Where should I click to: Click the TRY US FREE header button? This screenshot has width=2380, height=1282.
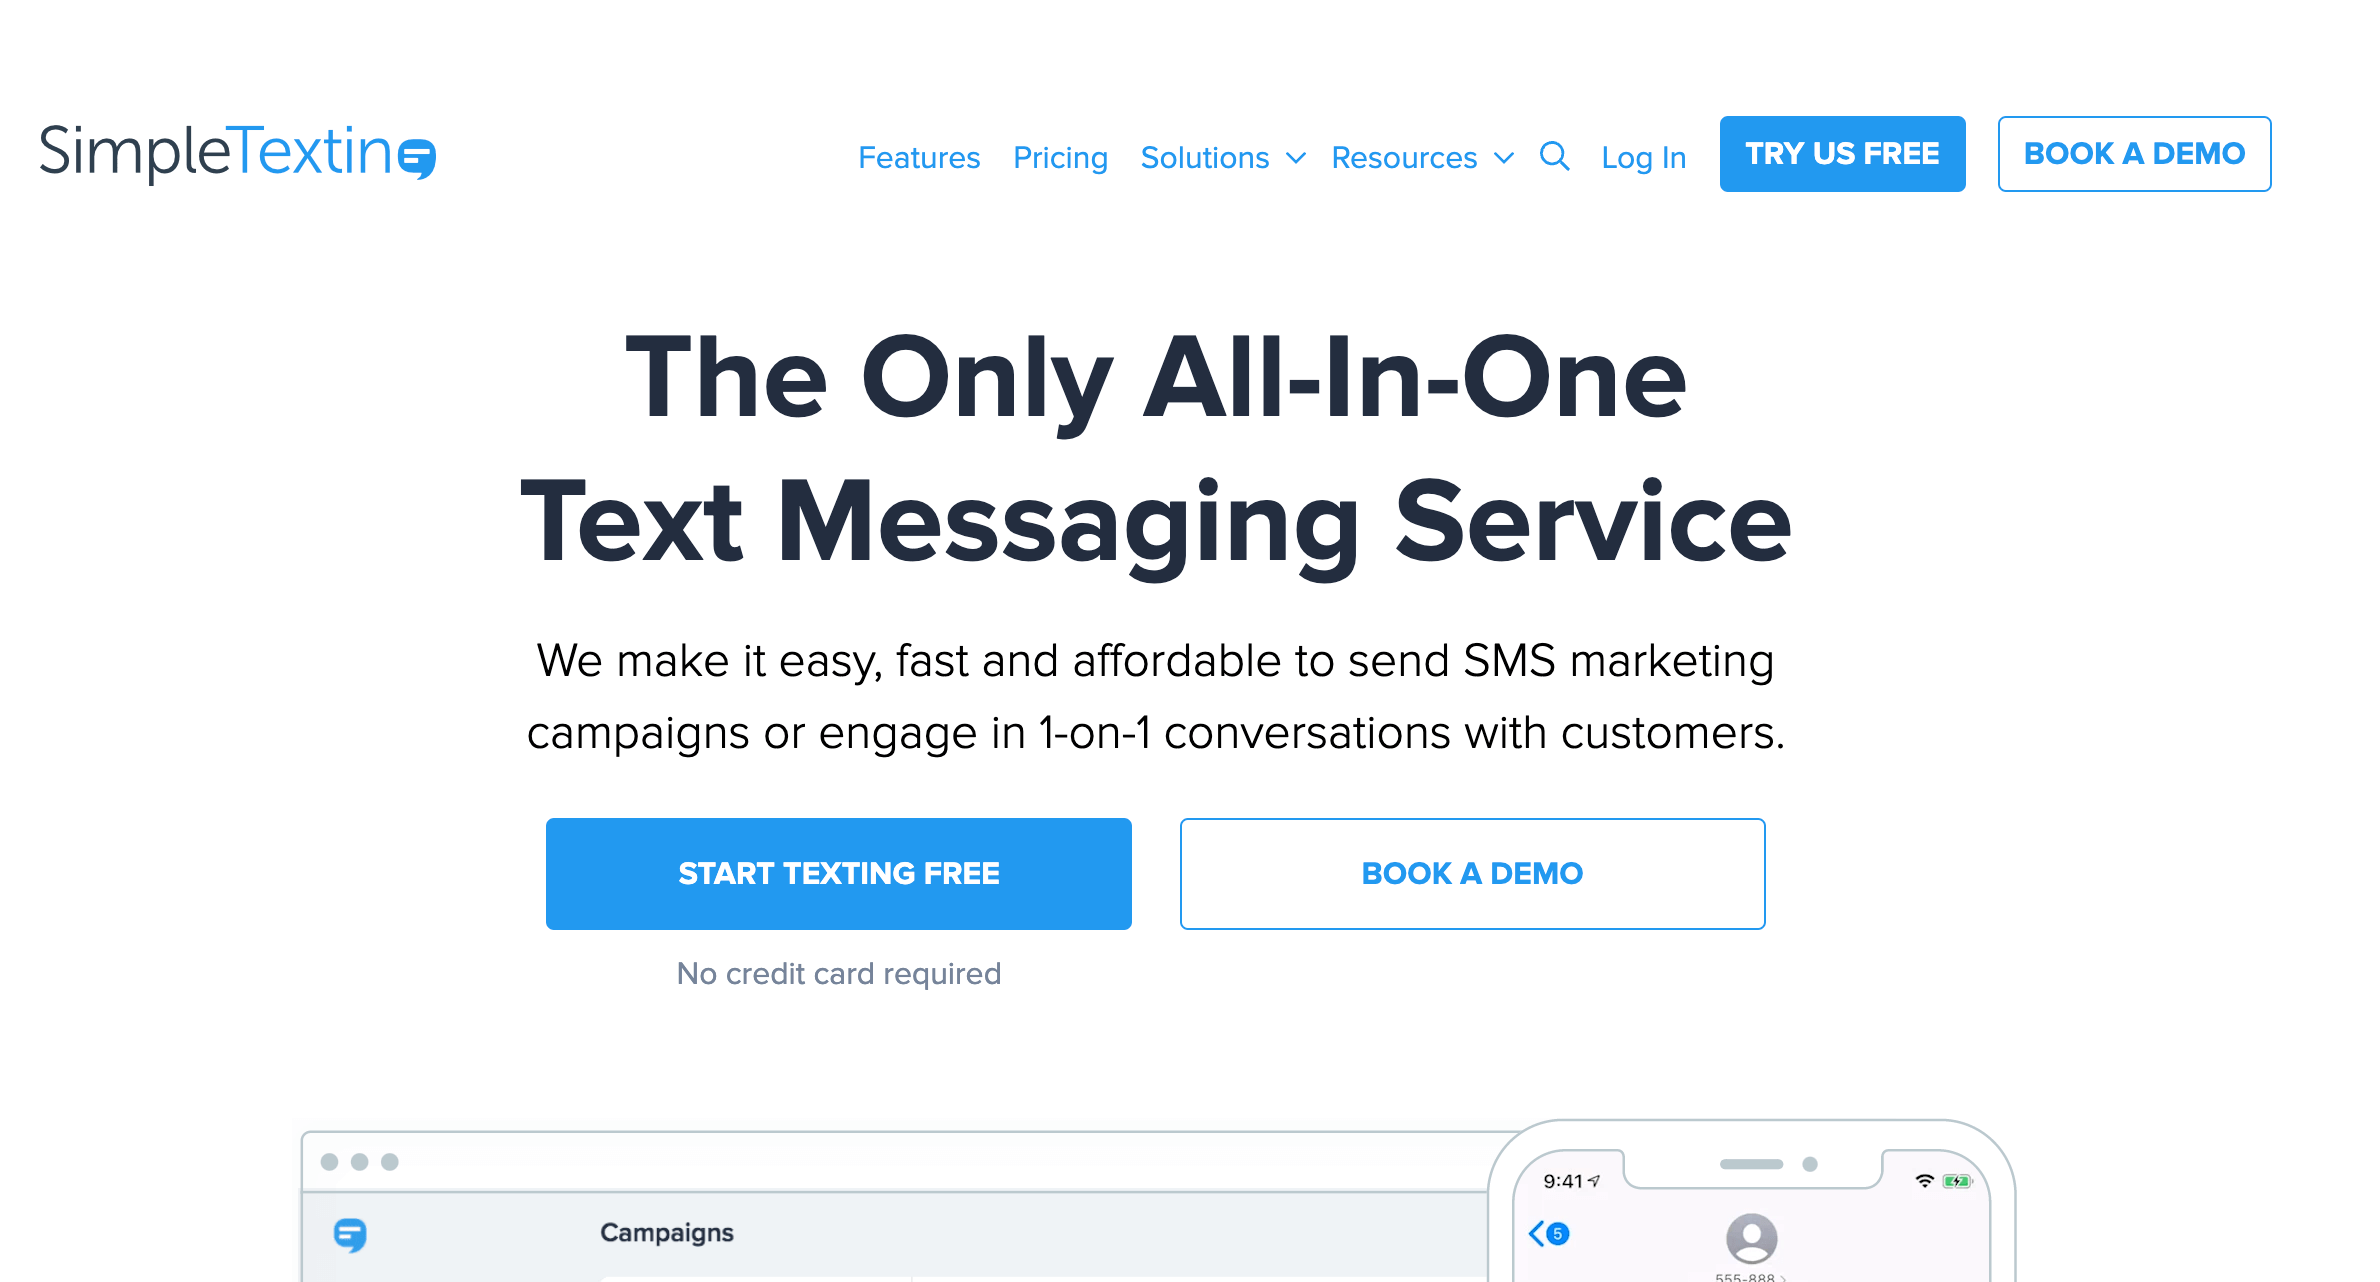tap(1840, 153)
